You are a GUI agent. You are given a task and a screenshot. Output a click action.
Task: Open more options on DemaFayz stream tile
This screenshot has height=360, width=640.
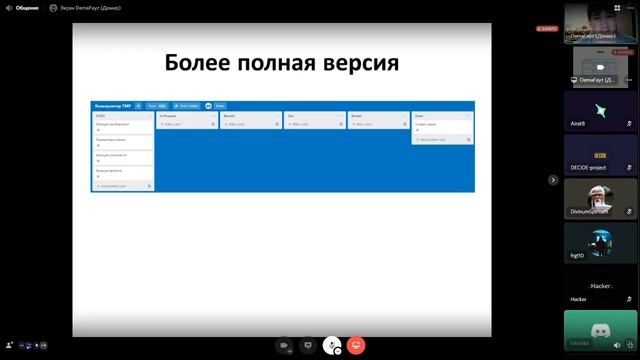[629, 80]
